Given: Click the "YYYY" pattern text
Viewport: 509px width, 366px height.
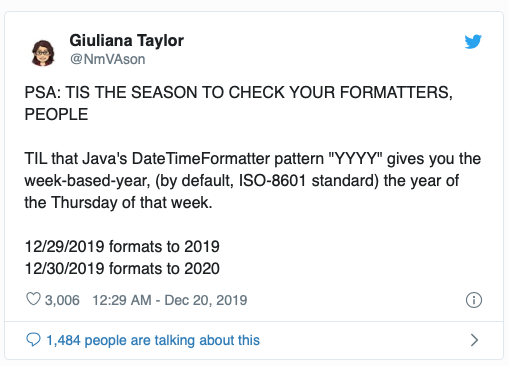Looking at the screenshot, I should tap(355, 159).
